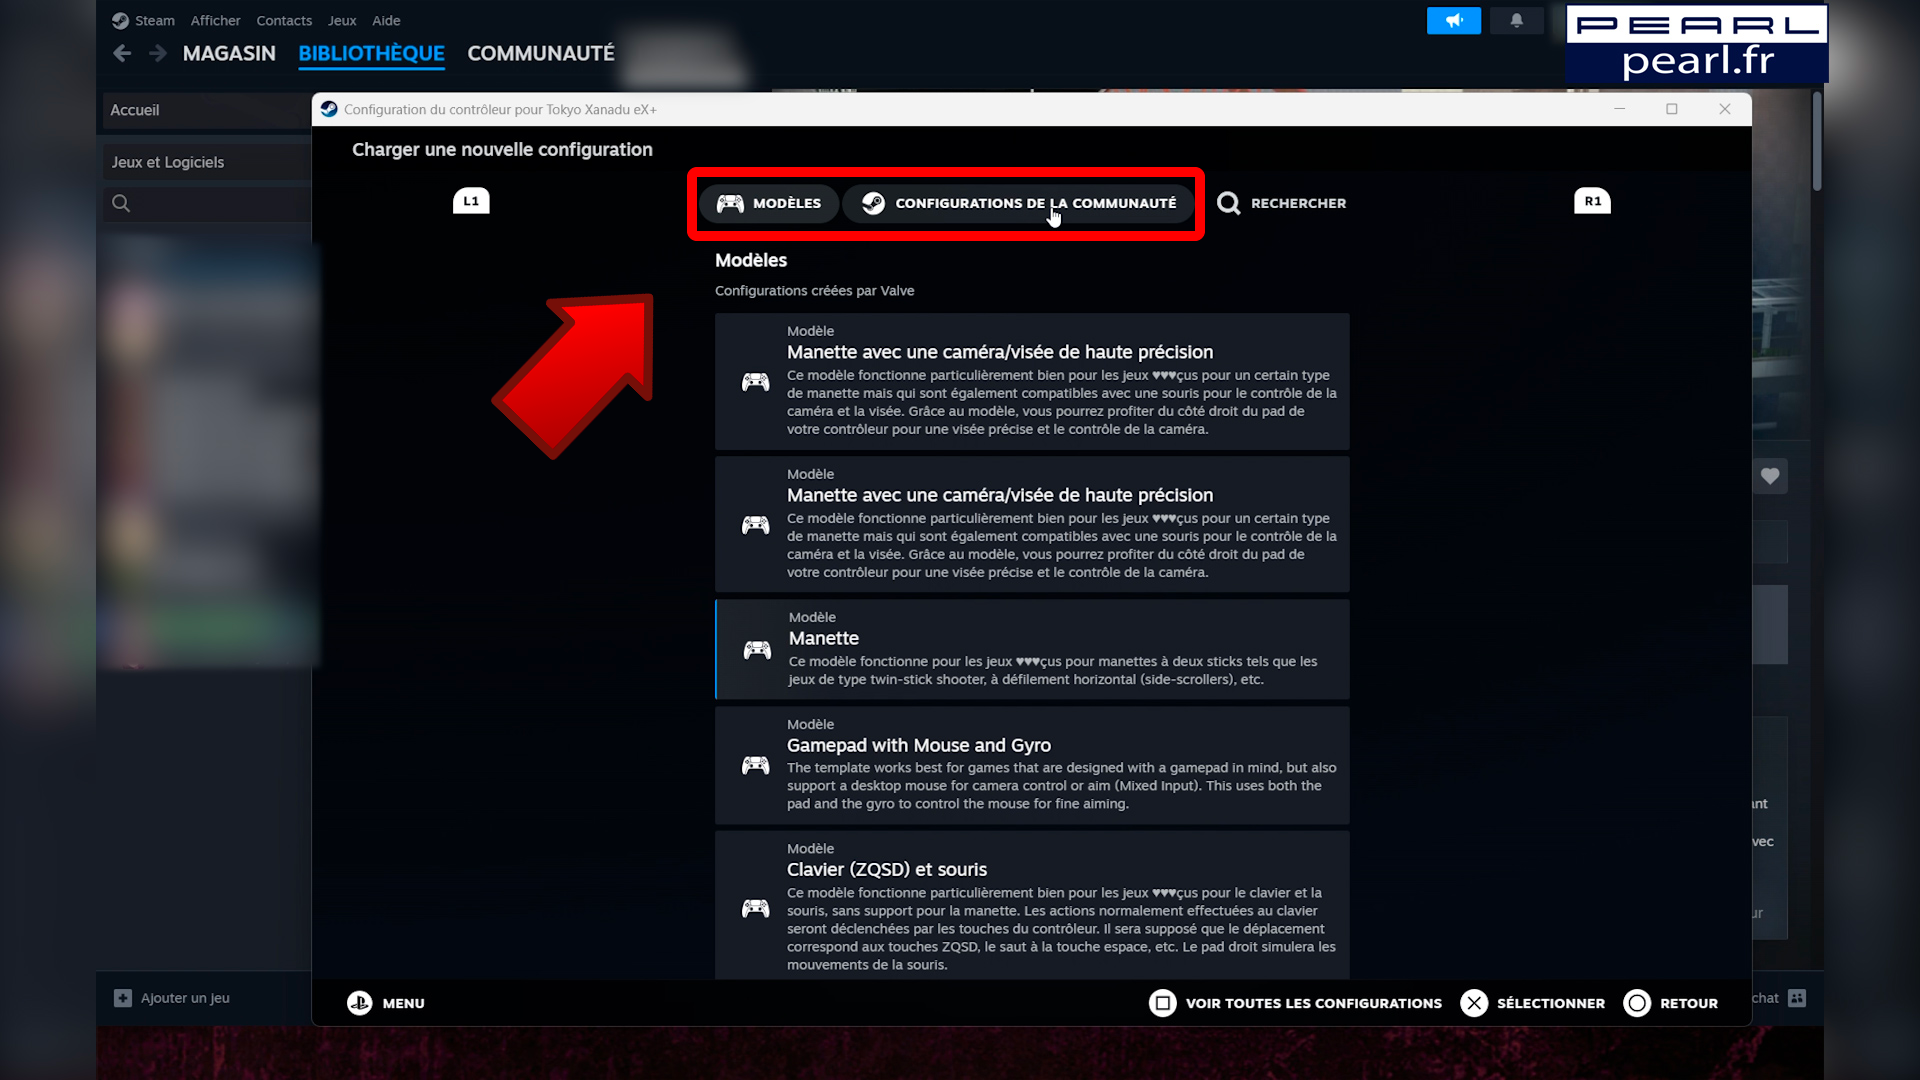Click the Steam logo in the dialog title bar
Image resolution: width=1920 pixels, height=1080 pixels.
329,109
